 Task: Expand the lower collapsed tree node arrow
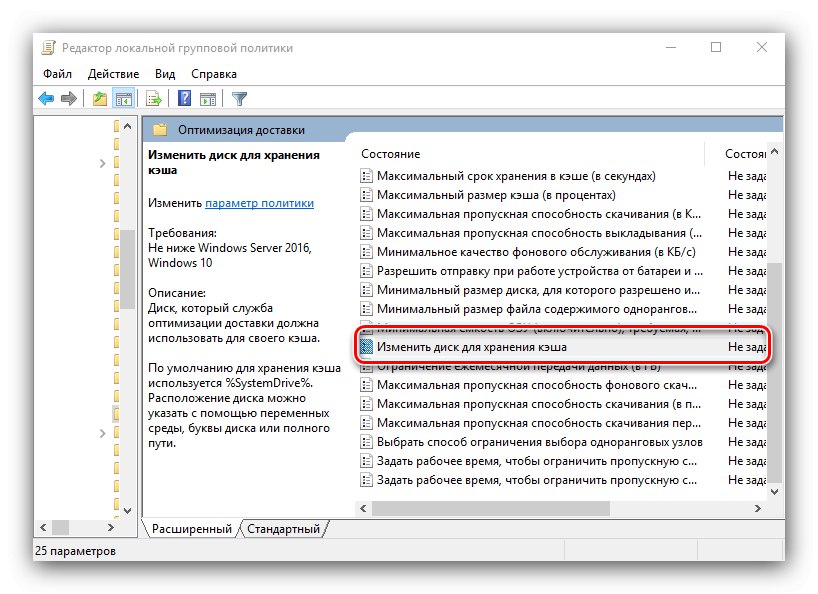point(102,433)
